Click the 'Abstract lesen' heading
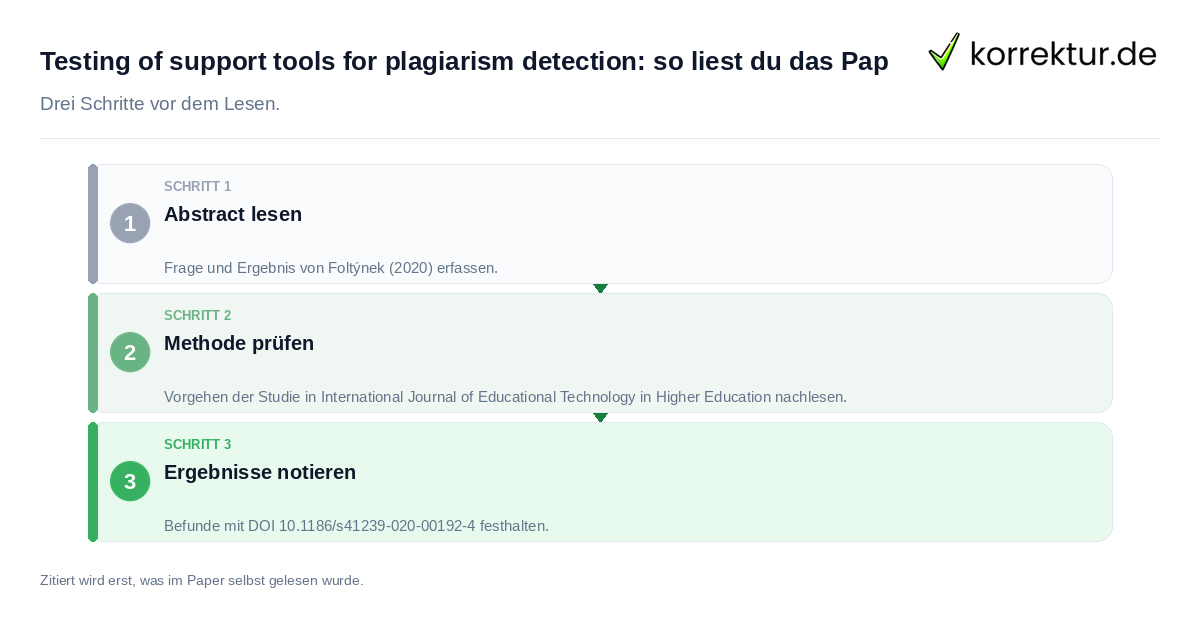 [233, 214]
